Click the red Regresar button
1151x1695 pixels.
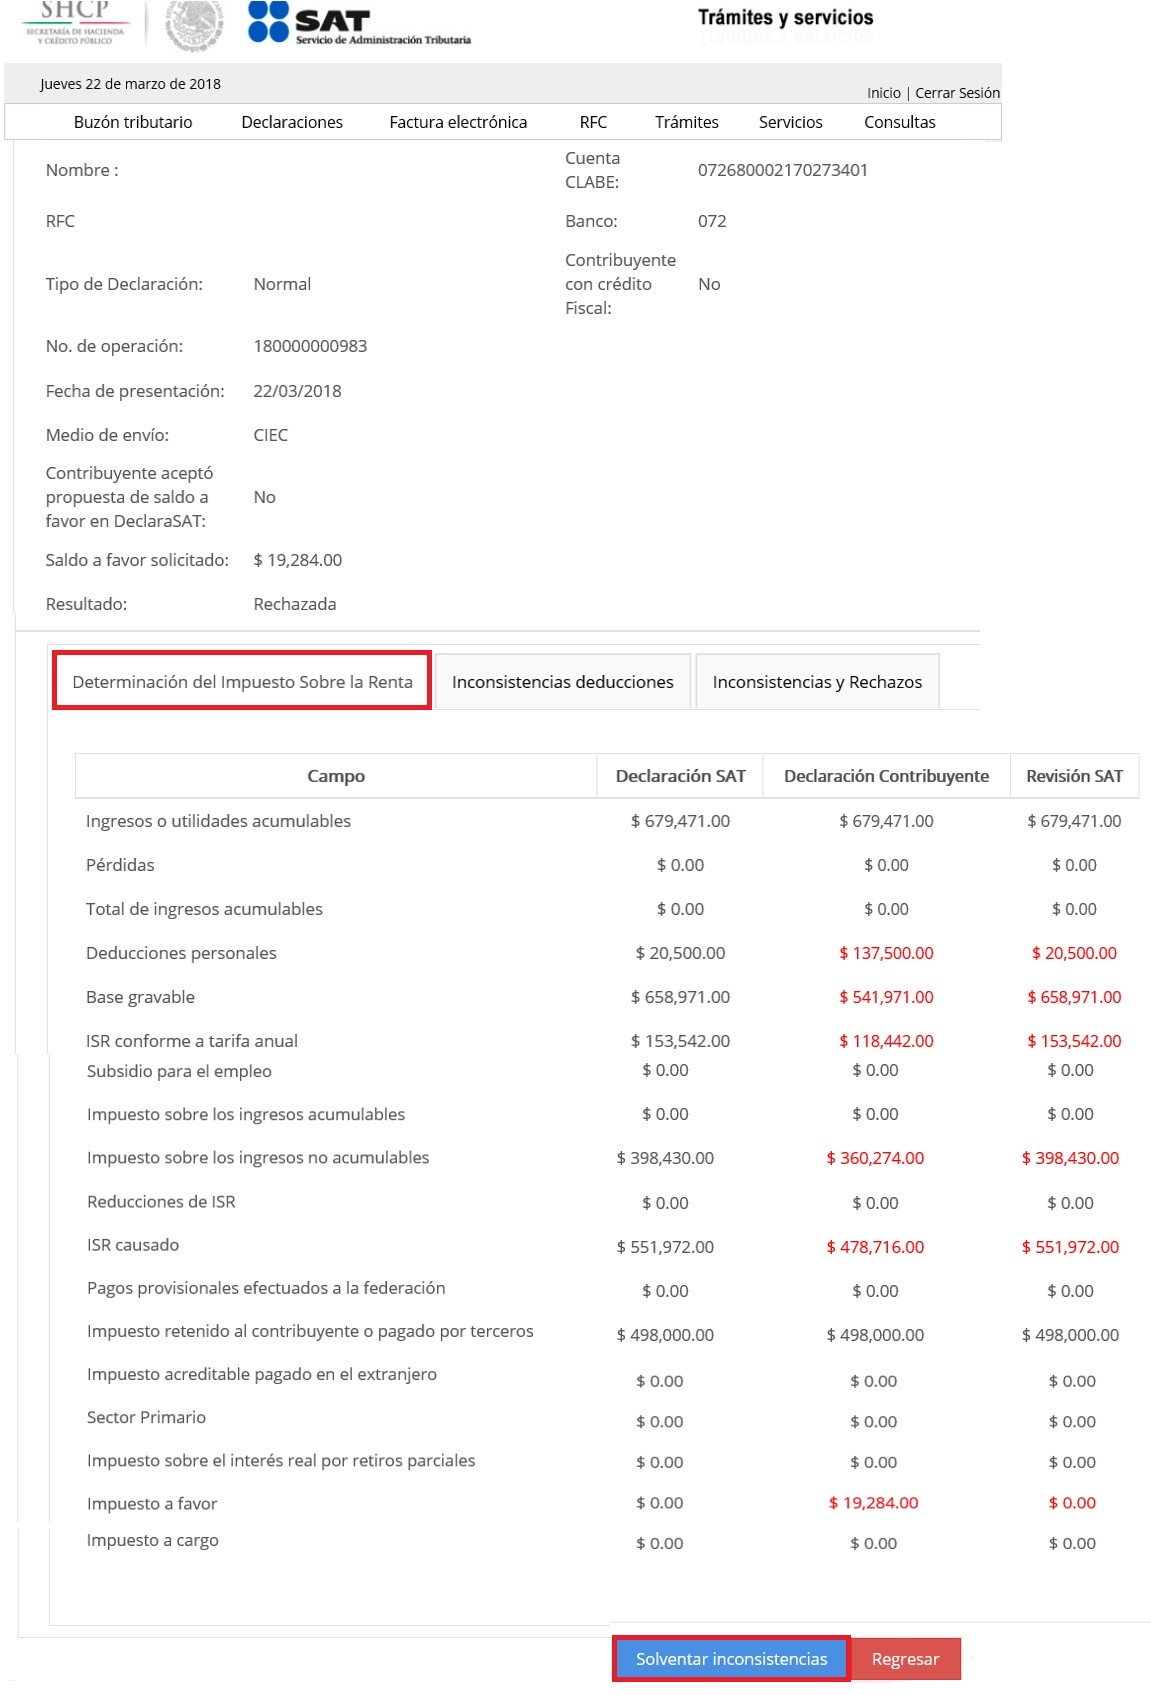point(905,1659)
